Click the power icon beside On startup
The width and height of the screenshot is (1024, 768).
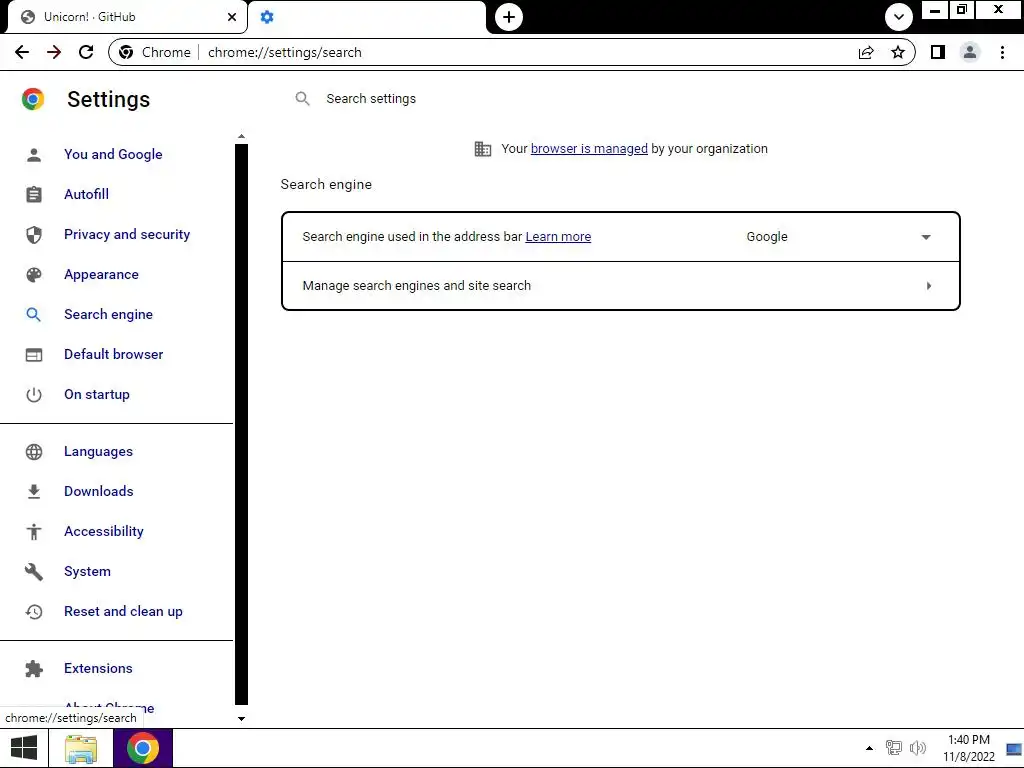tap(34, 394)
